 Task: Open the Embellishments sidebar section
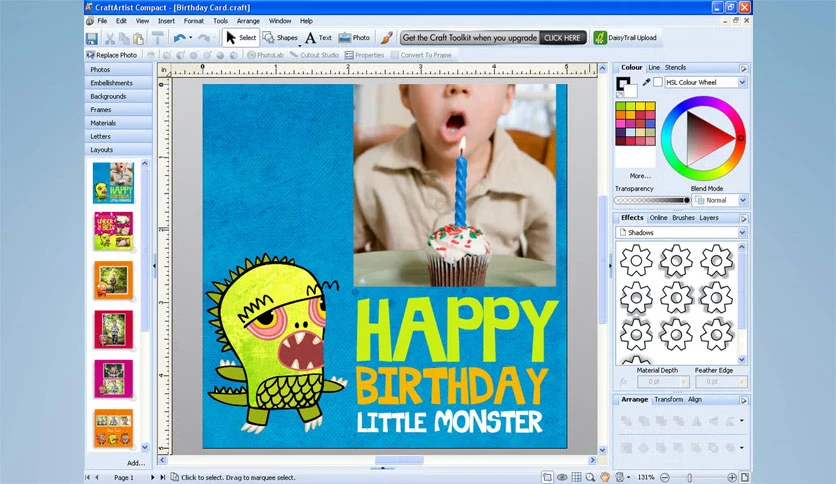118,83
